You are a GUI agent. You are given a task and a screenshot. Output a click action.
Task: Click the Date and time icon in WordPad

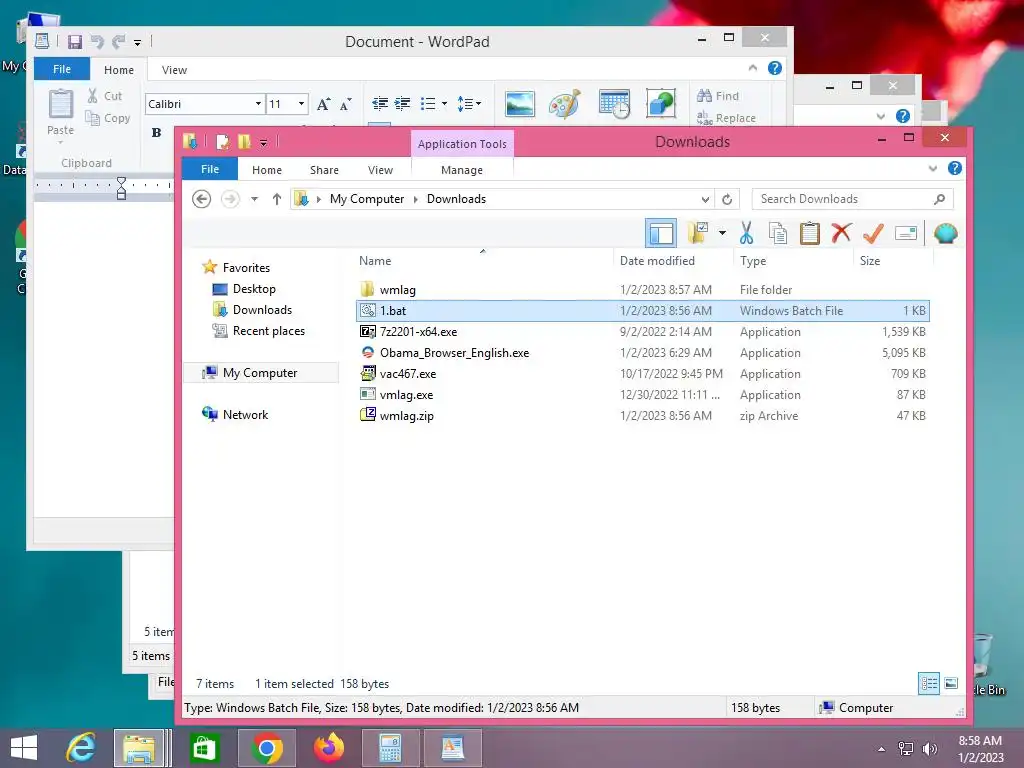[x=613, y=104]
